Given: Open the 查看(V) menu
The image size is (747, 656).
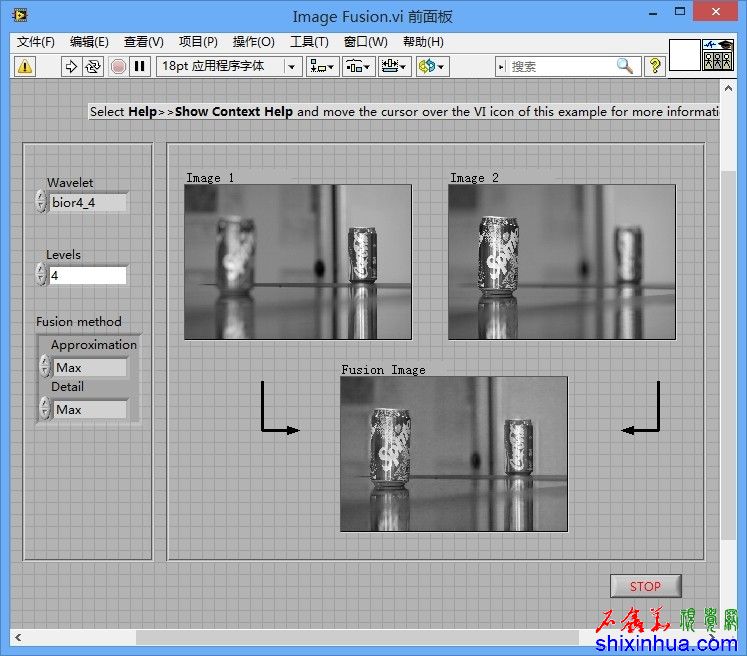Looking at the screenshot, I should 143,42.
